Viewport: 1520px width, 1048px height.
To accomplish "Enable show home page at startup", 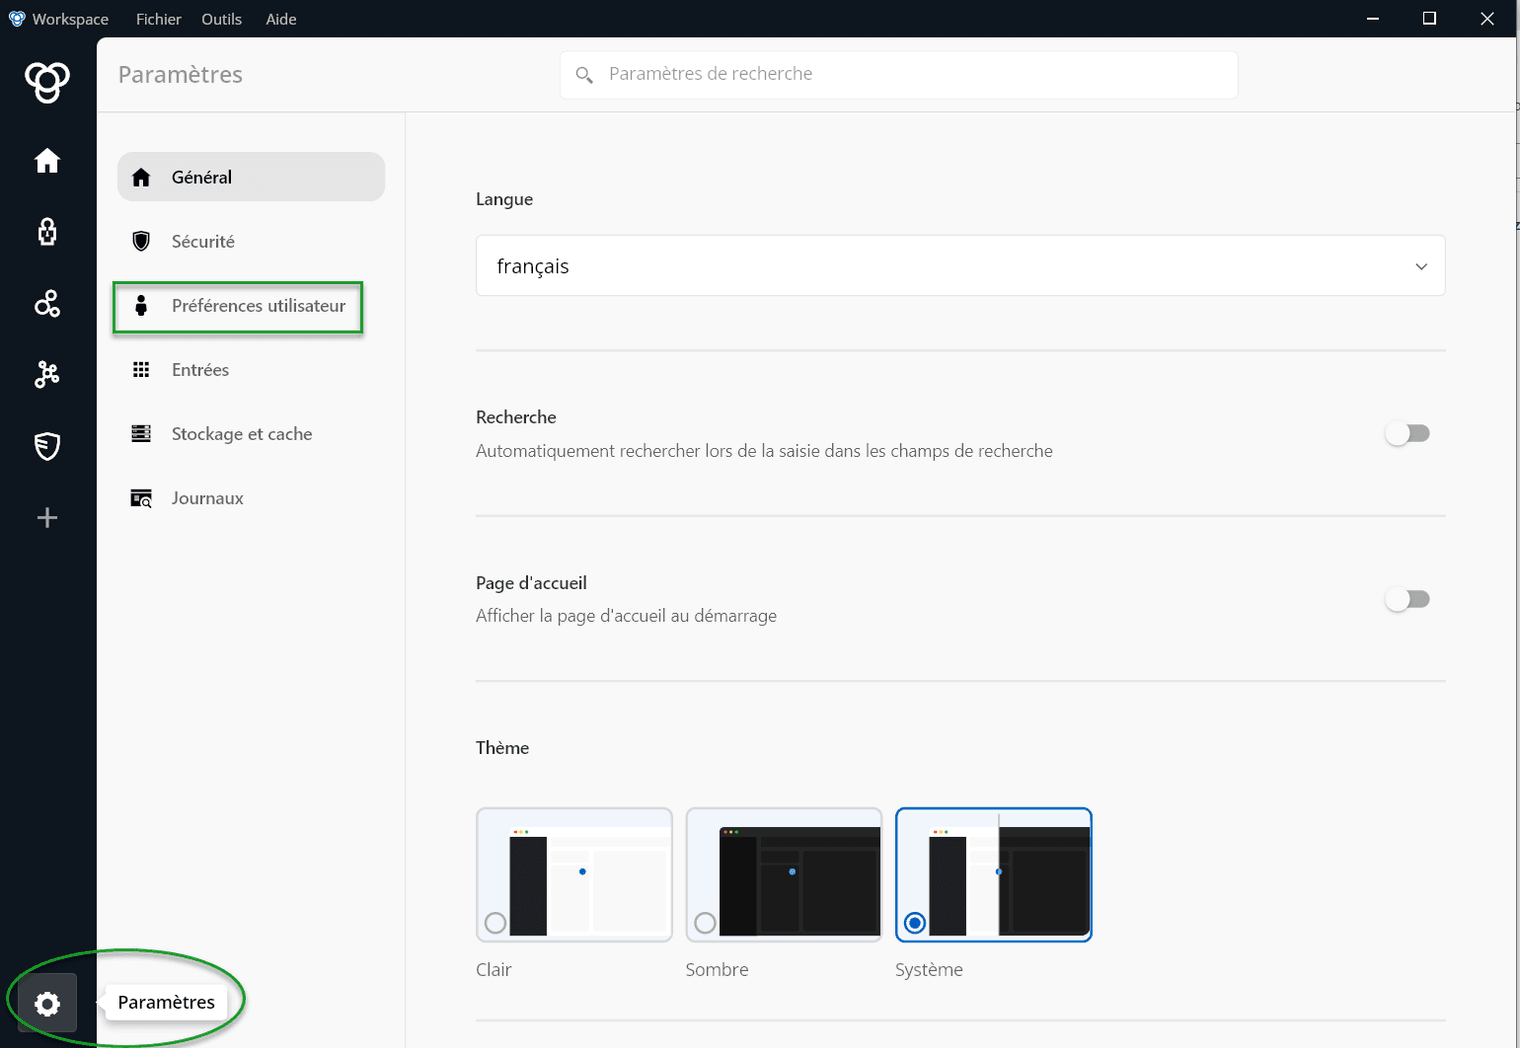I will click(1408, 599).
